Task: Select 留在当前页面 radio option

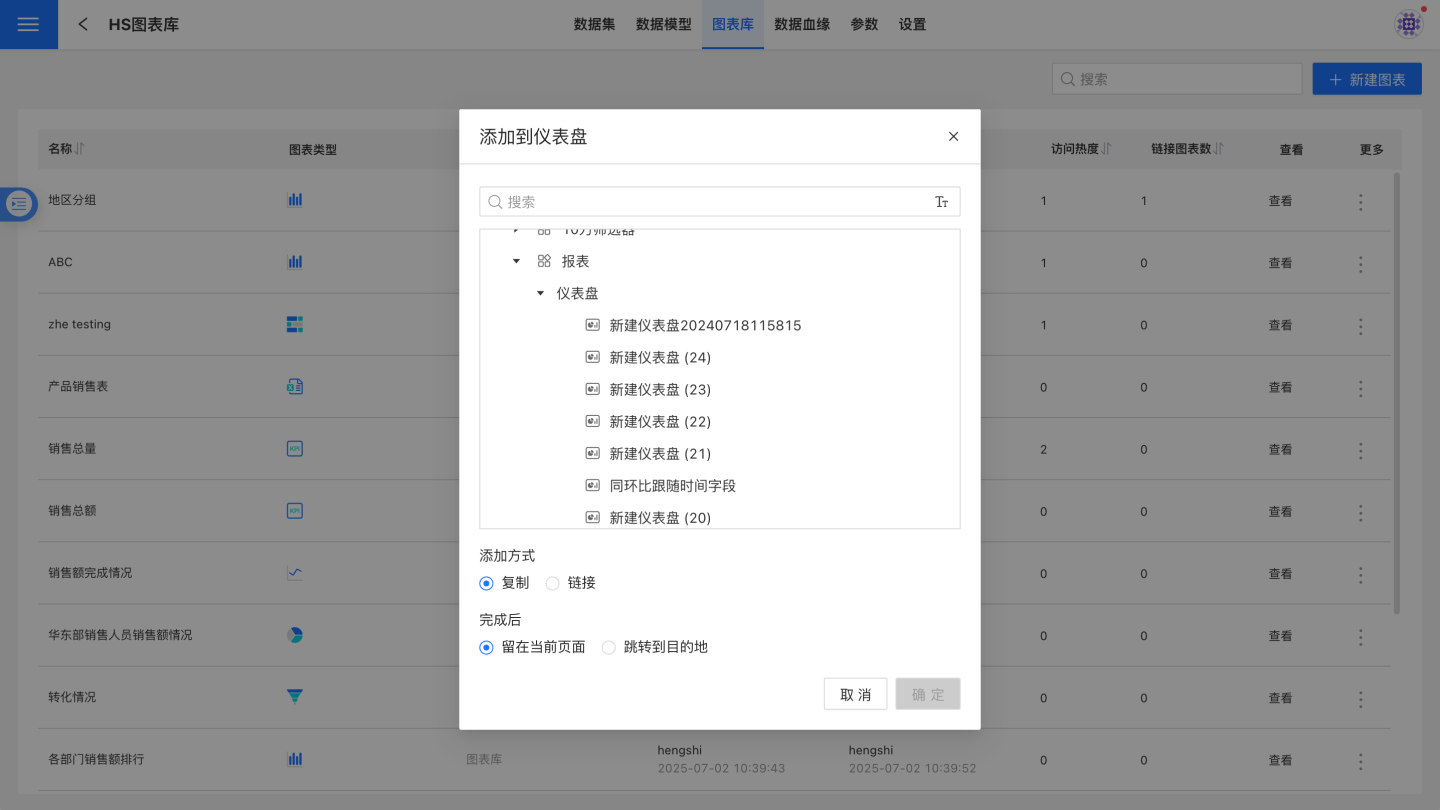Action: click(x=487, y=647)
